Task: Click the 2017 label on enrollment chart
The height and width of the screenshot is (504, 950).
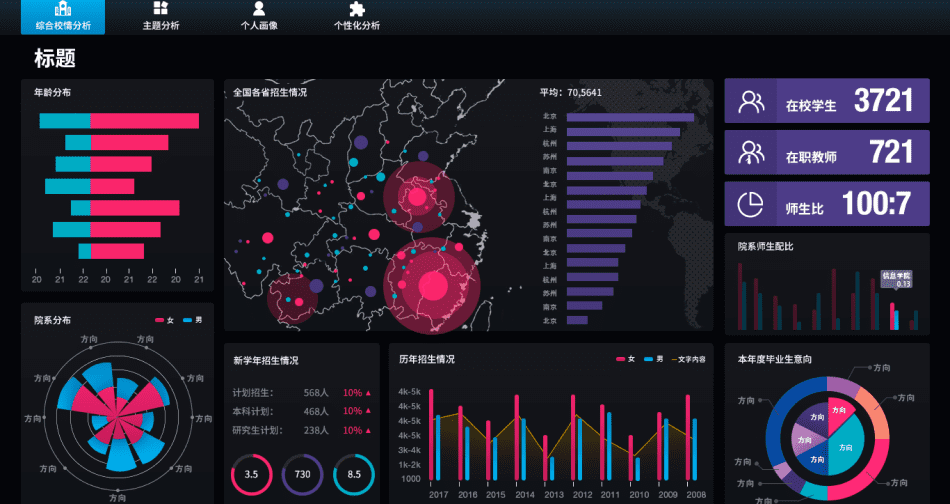Action: point(439,494)
